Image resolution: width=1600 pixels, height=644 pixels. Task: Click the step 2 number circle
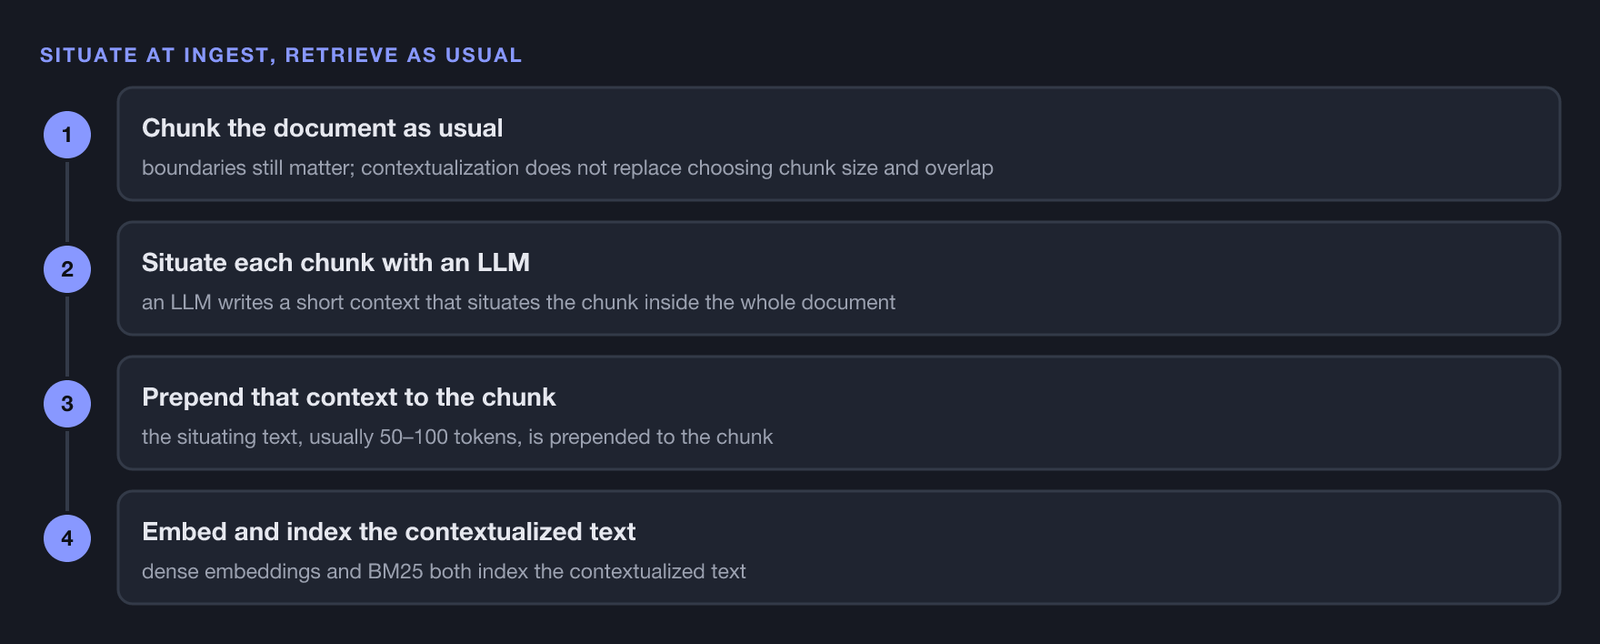[x=67, y=269]
